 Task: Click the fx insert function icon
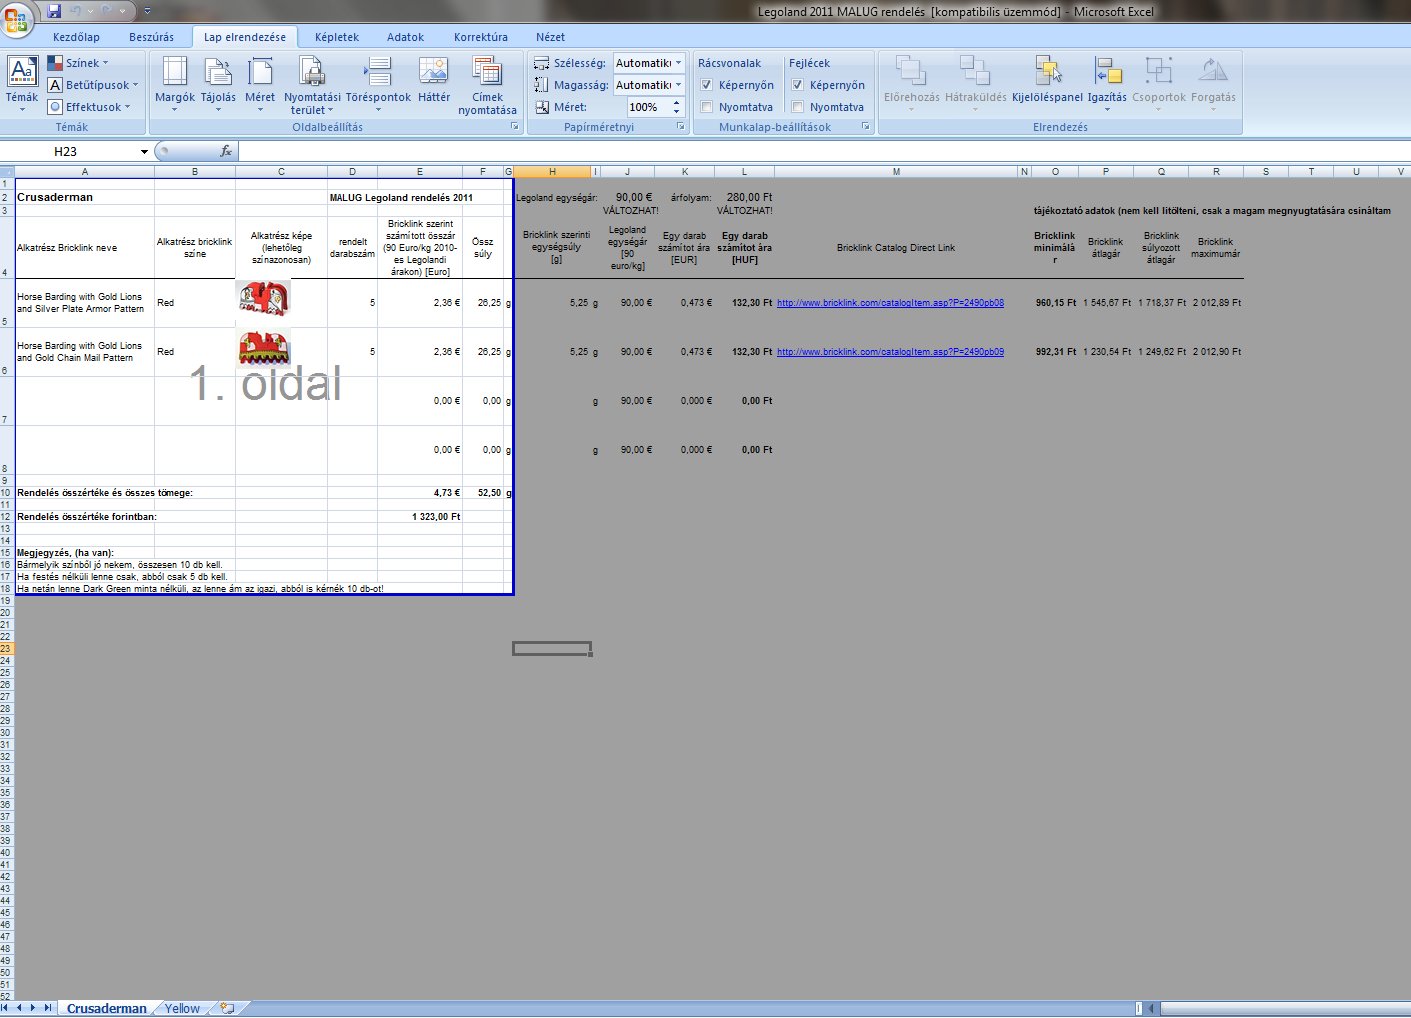226,151
